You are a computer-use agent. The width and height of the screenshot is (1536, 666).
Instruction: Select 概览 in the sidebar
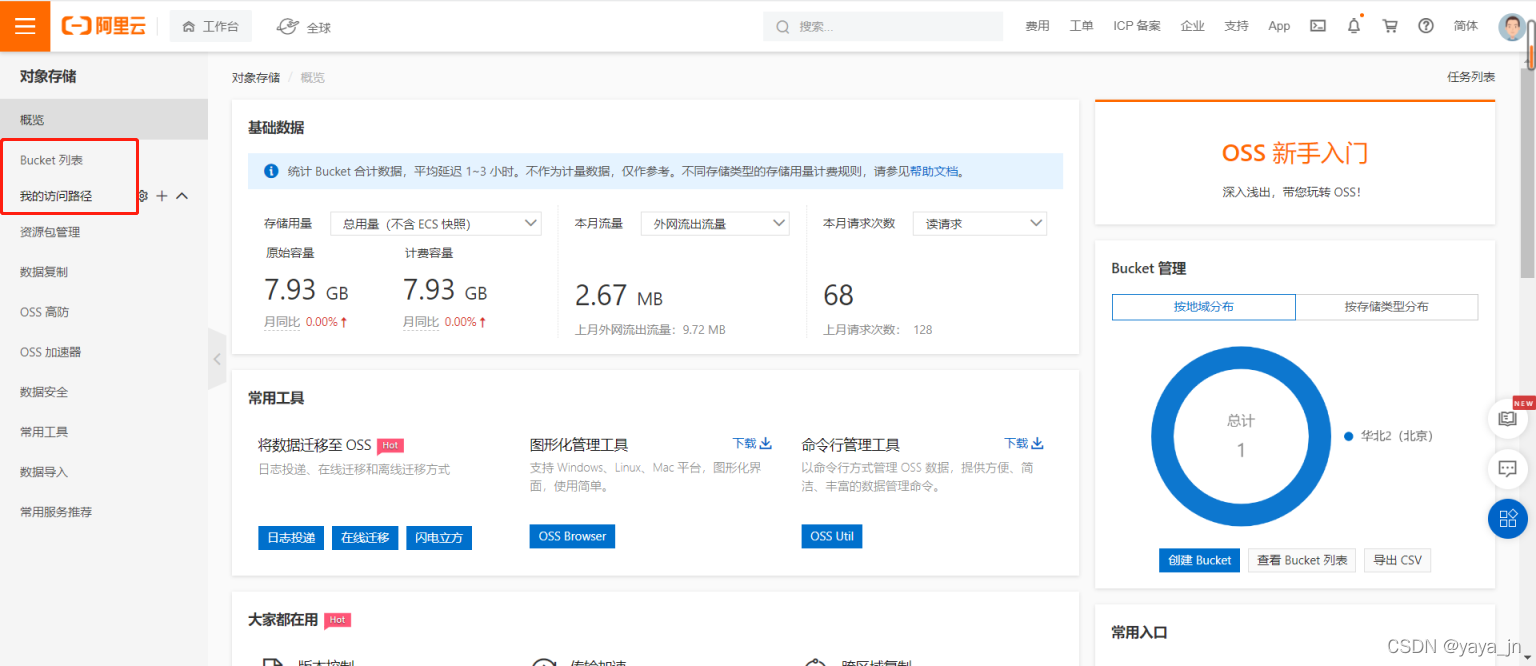104,120
